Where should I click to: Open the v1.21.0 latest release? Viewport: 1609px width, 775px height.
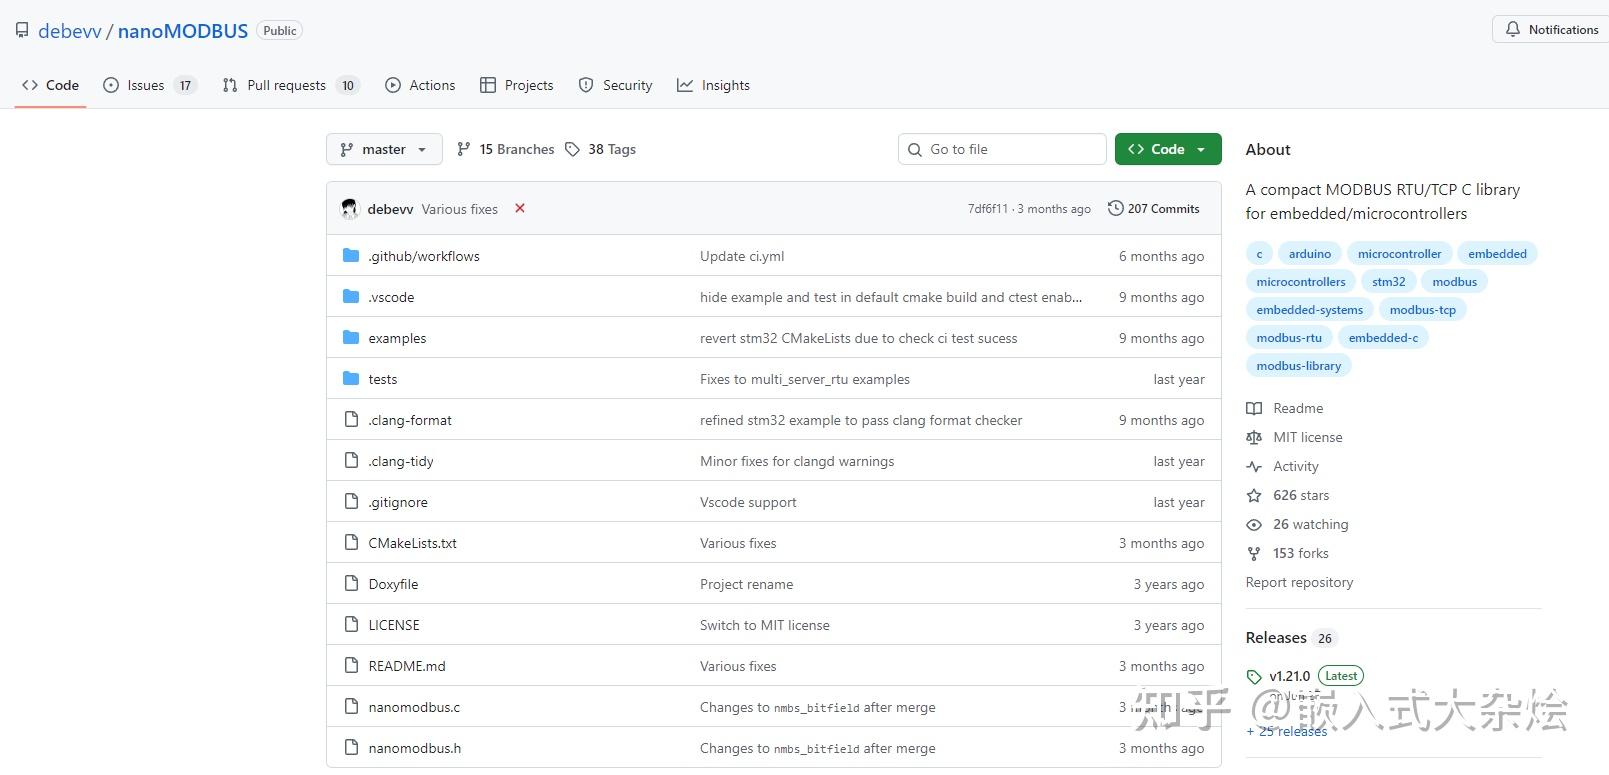(1289, 676)
